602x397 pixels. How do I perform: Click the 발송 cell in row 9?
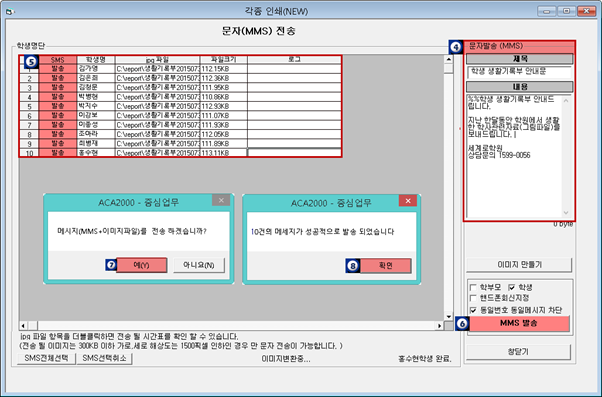tap(58, 144)
